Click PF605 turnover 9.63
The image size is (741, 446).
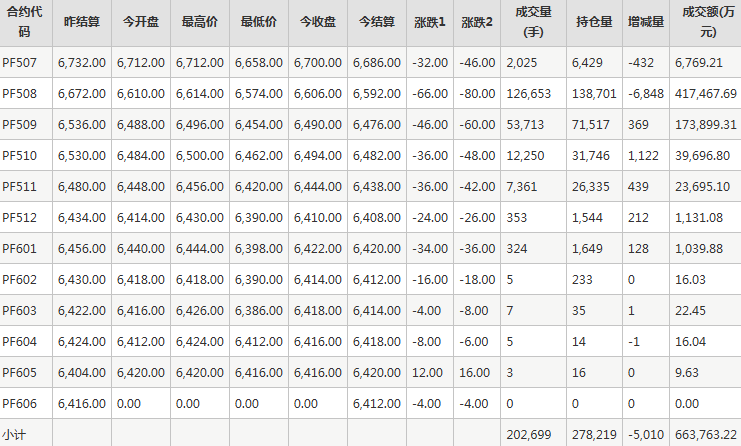pyautogui.click(x=687, y=372)
